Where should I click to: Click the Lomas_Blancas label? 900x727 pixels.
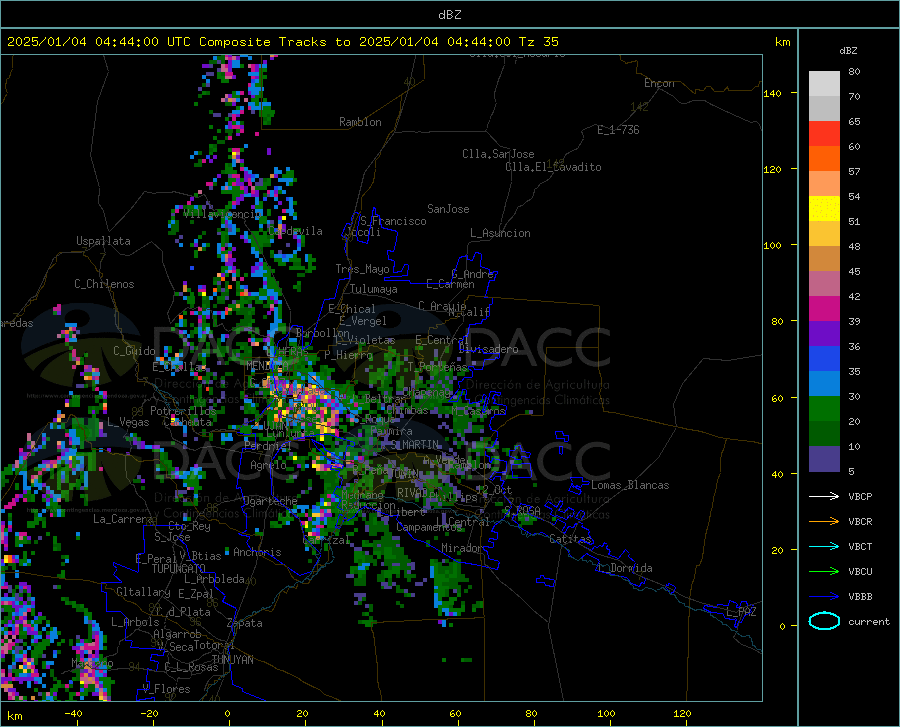(x=630, y=485)
